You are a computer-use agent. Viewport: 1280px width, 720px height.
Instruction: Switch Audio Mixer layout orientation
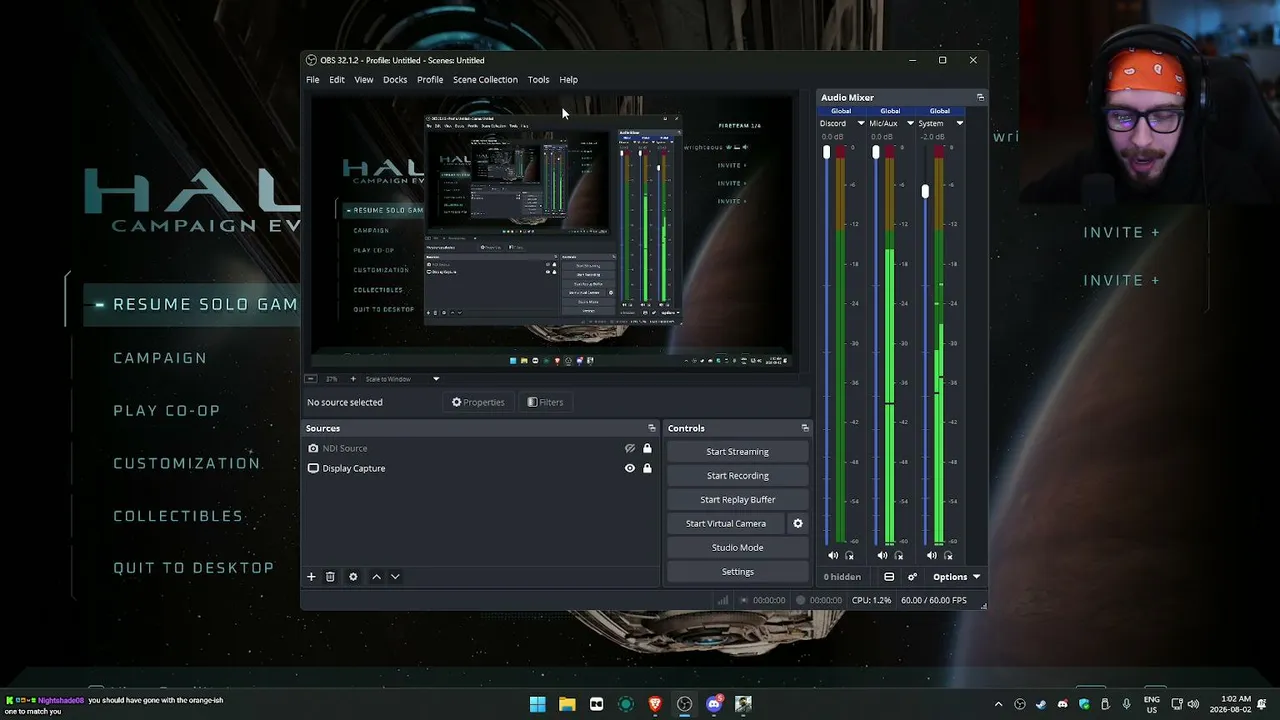889,577
